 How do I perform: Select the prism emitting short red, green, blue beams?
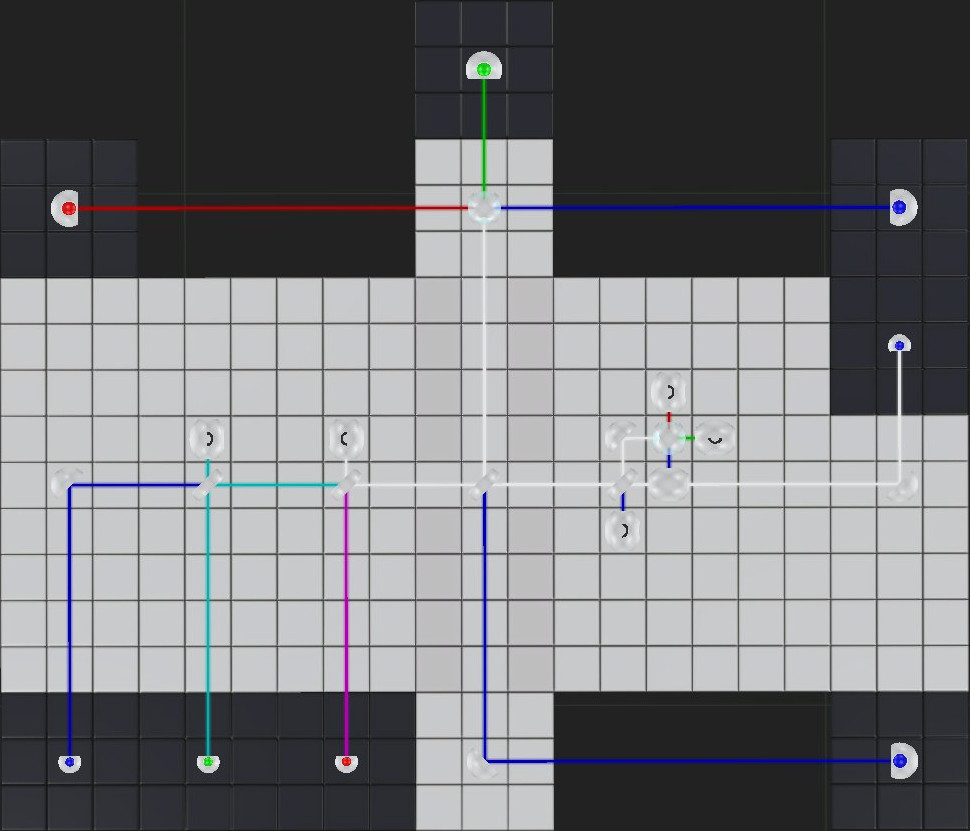pos(669,437)
